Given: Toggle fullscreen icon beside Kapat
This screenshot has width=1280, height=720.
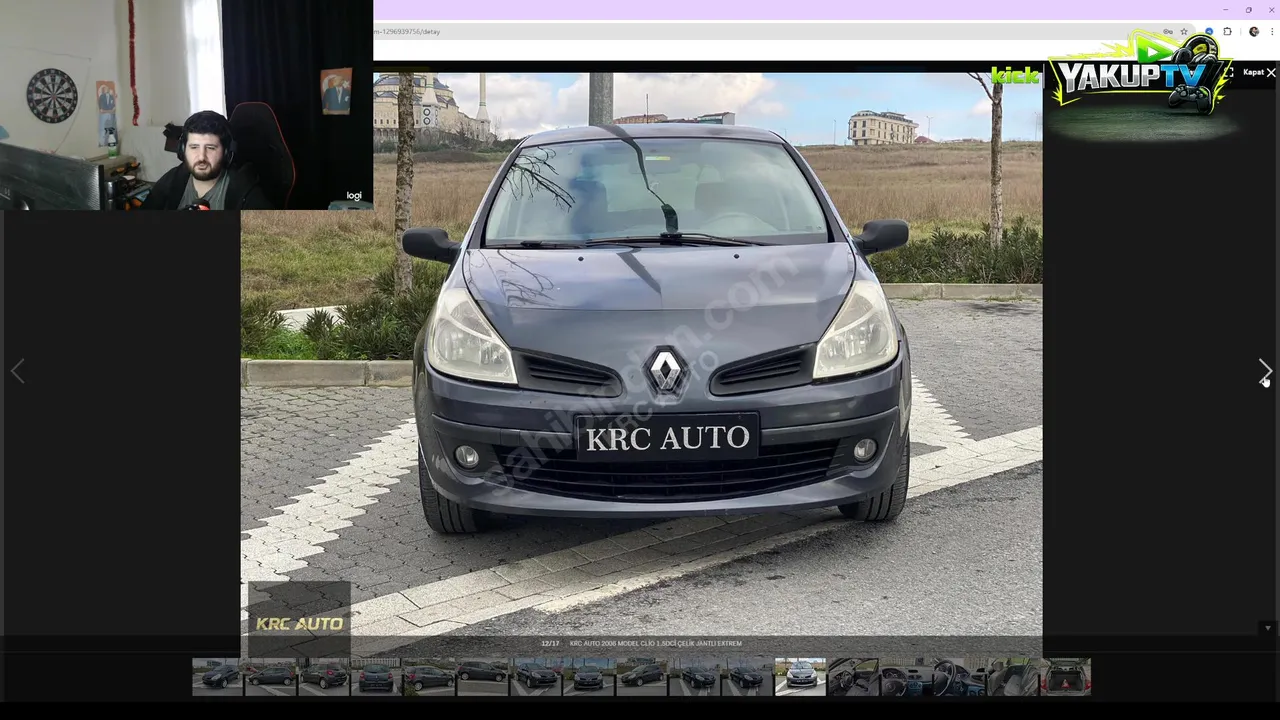Looking at the screenshot, I should click(x=1228, y=72).
